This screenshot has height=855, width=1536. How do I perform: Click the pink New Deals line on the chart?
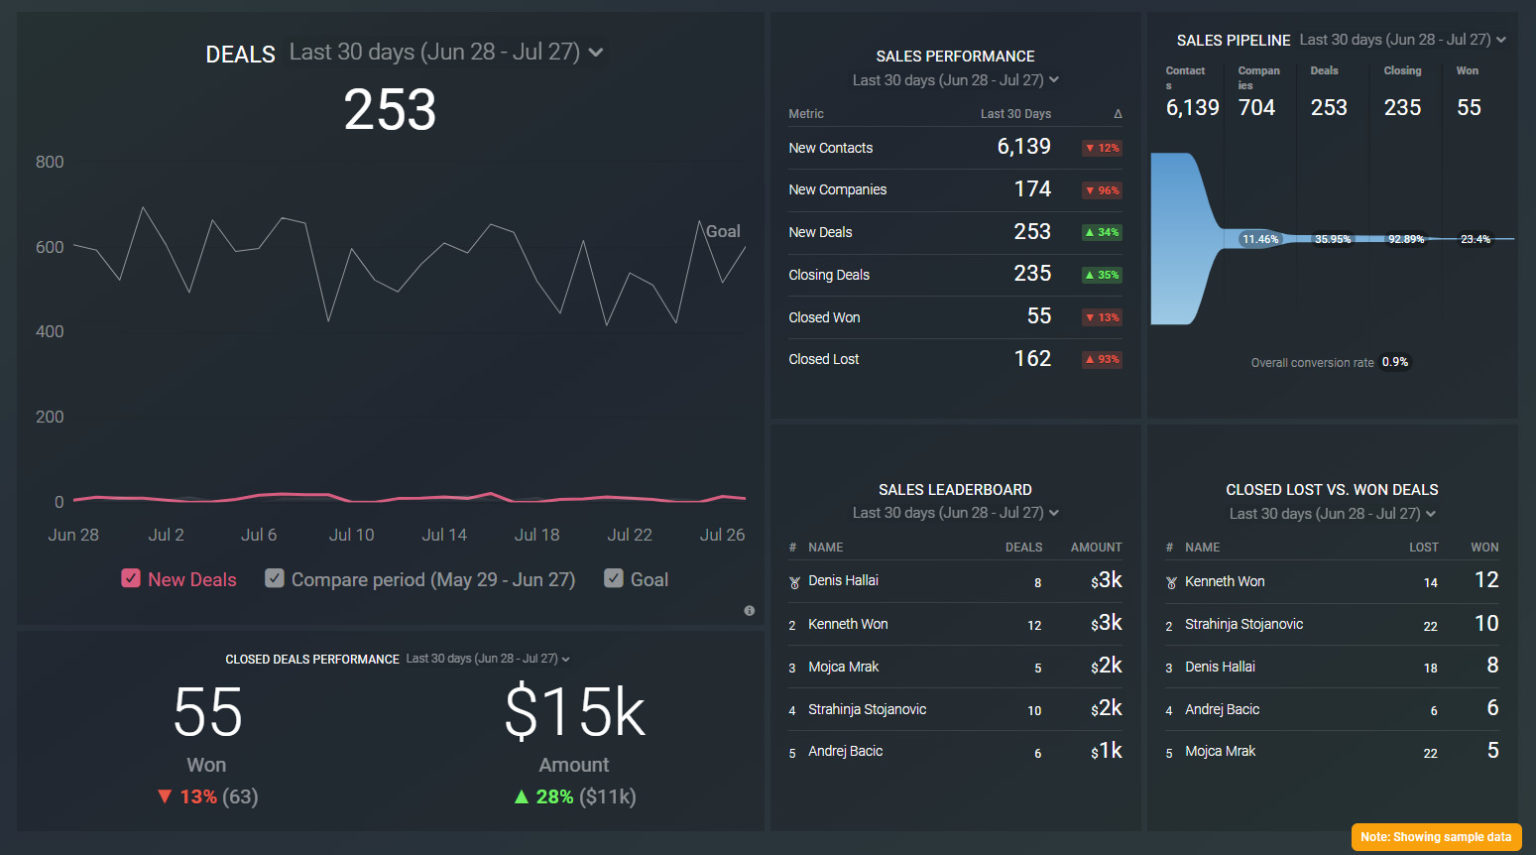coord(400,495)
